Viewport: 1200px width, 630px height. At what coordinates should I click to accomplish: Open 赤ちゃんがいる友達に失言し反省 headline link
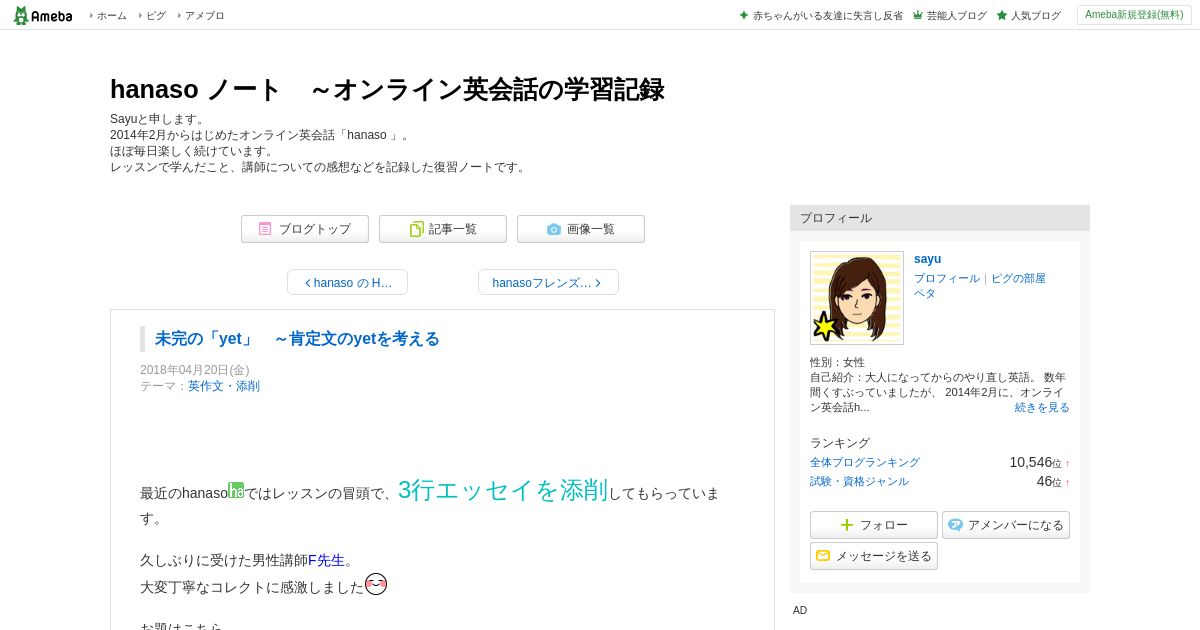pyautogui.click(x=828, y=16)
